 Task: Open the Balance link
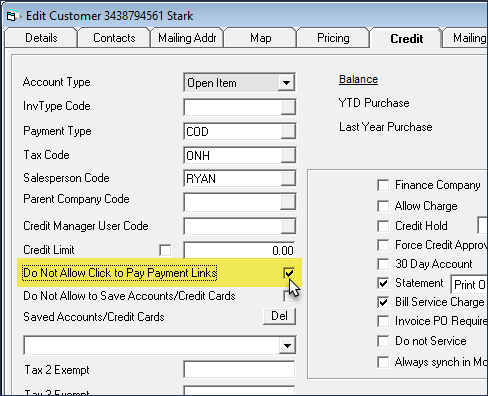coord(358,79)
